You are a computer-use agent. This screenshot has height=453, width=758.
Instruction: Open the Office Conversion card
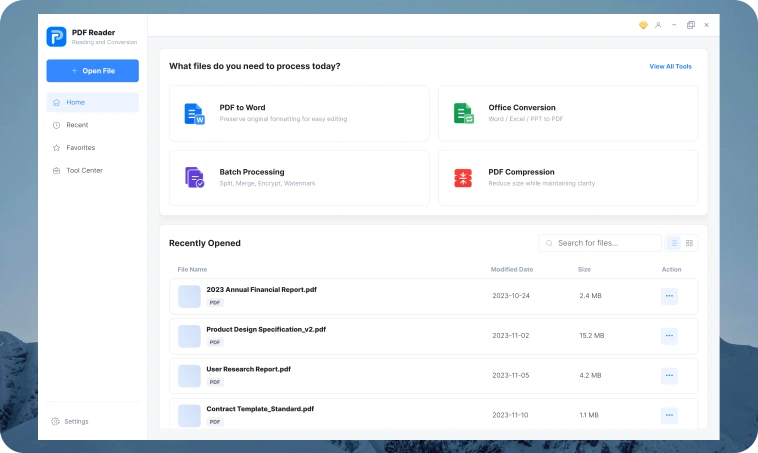(x=568, y=114)
